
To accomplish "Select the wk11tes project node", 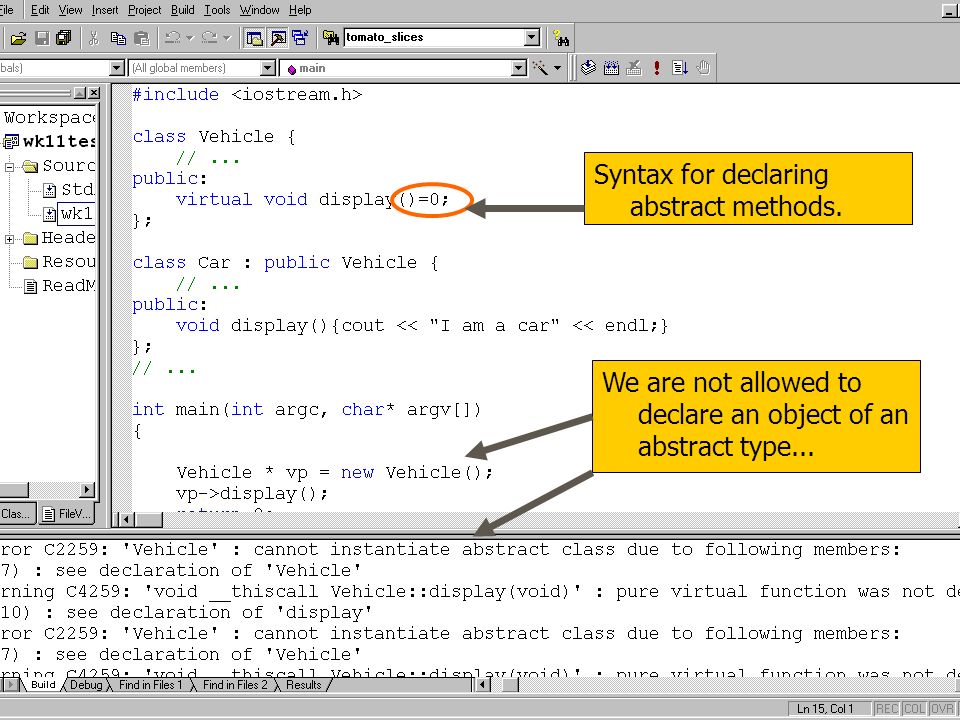I will (x=49, y=141).
